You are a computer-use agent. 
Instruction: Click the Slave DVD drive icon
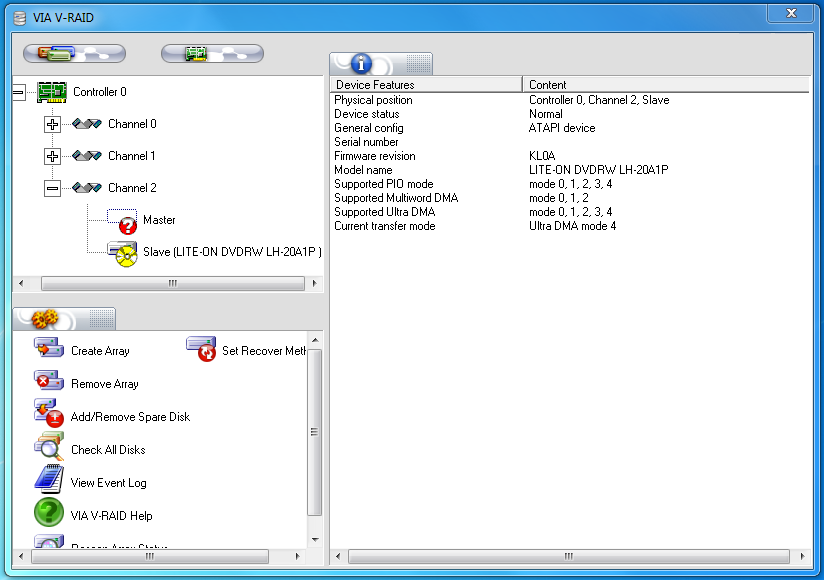coord(123,253)
